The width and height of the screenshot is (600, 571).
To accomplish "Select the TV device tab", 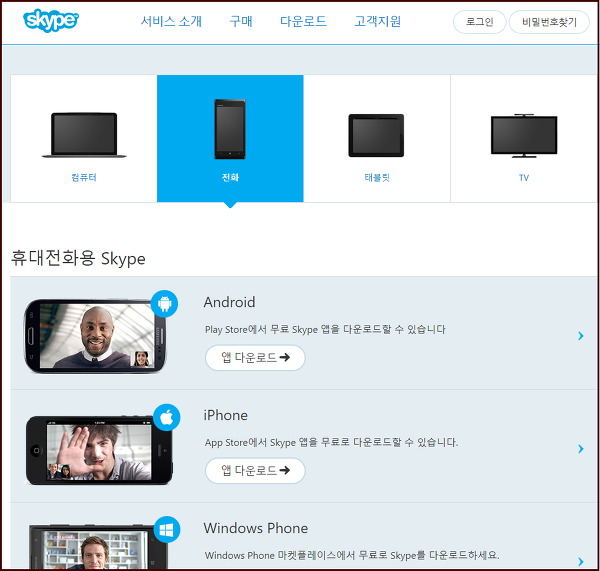I will [524, 139].
